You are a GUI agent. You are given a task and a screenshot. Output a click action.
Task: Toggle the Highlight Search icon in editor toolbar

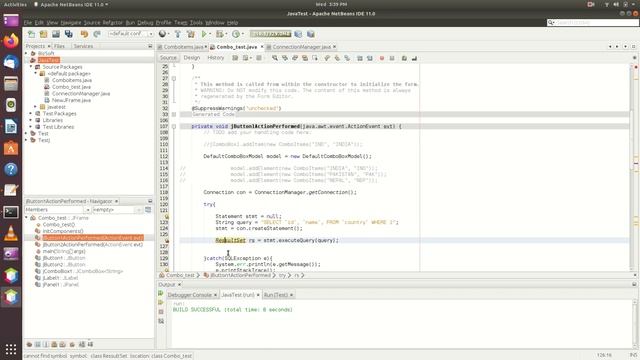tap(304, 58)
